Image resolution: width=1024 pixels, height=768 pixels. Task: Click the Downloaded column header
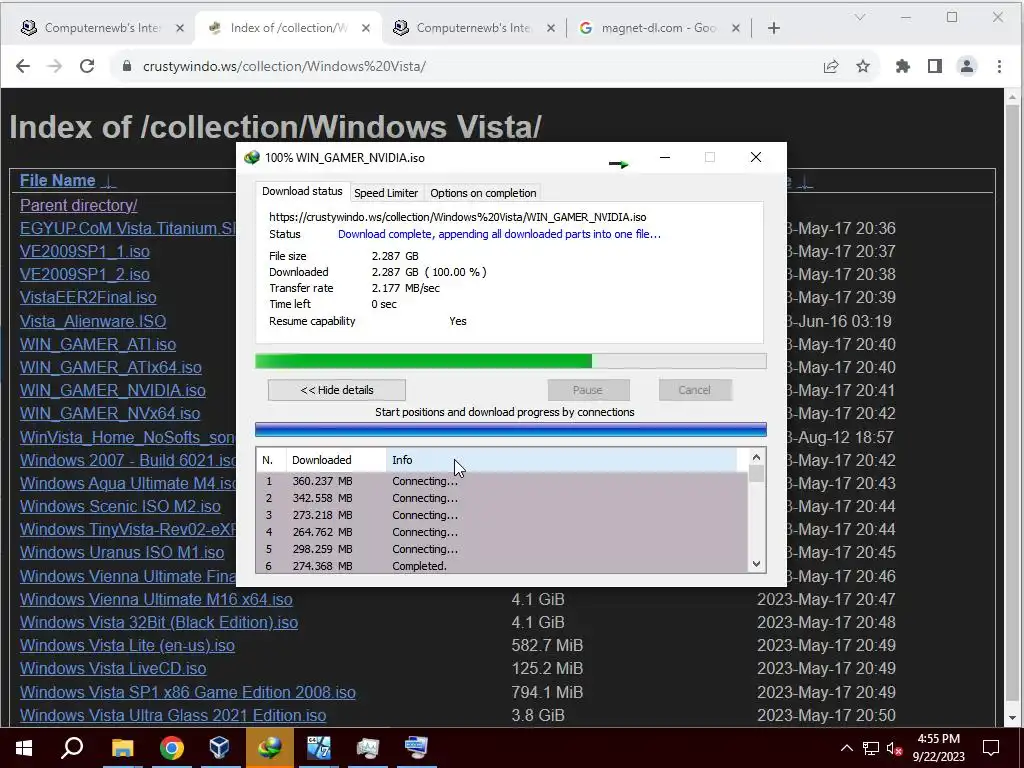(336, 460)
